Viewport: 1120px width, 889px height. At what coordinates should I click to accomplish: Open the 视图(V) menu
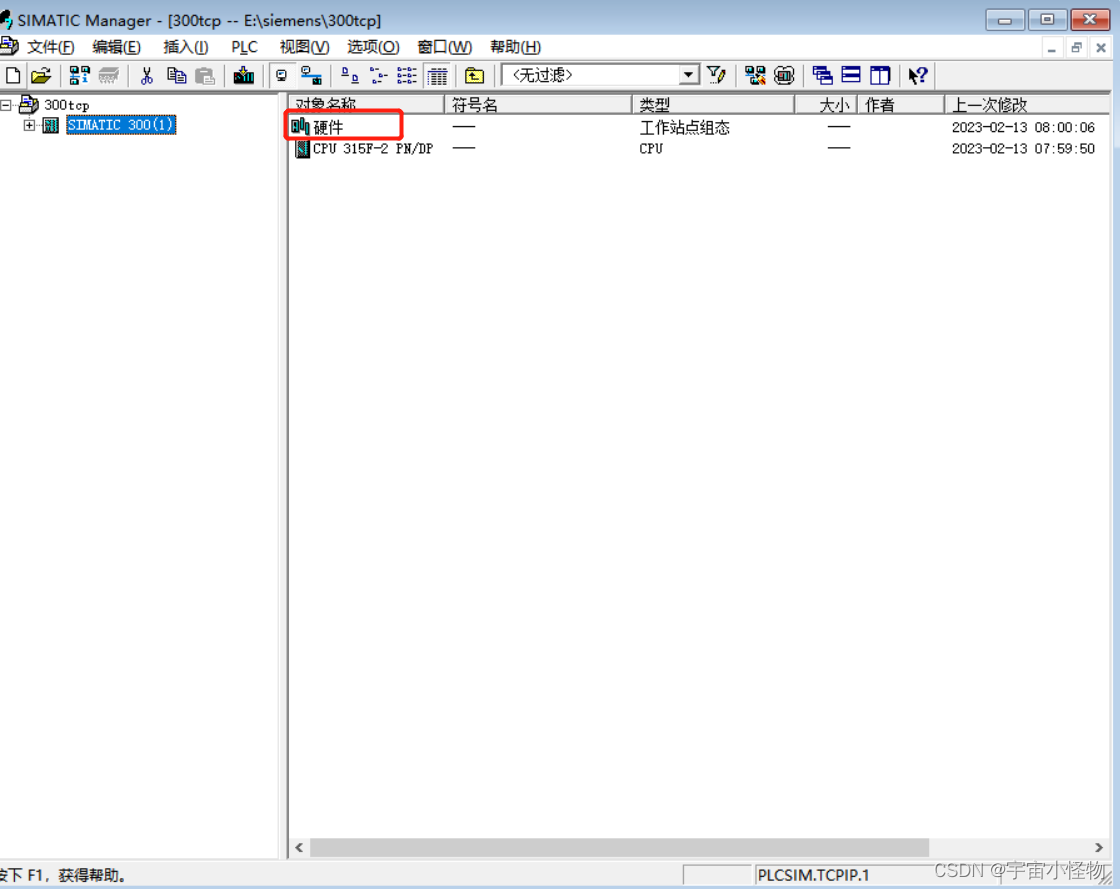(x=304, y=47)
